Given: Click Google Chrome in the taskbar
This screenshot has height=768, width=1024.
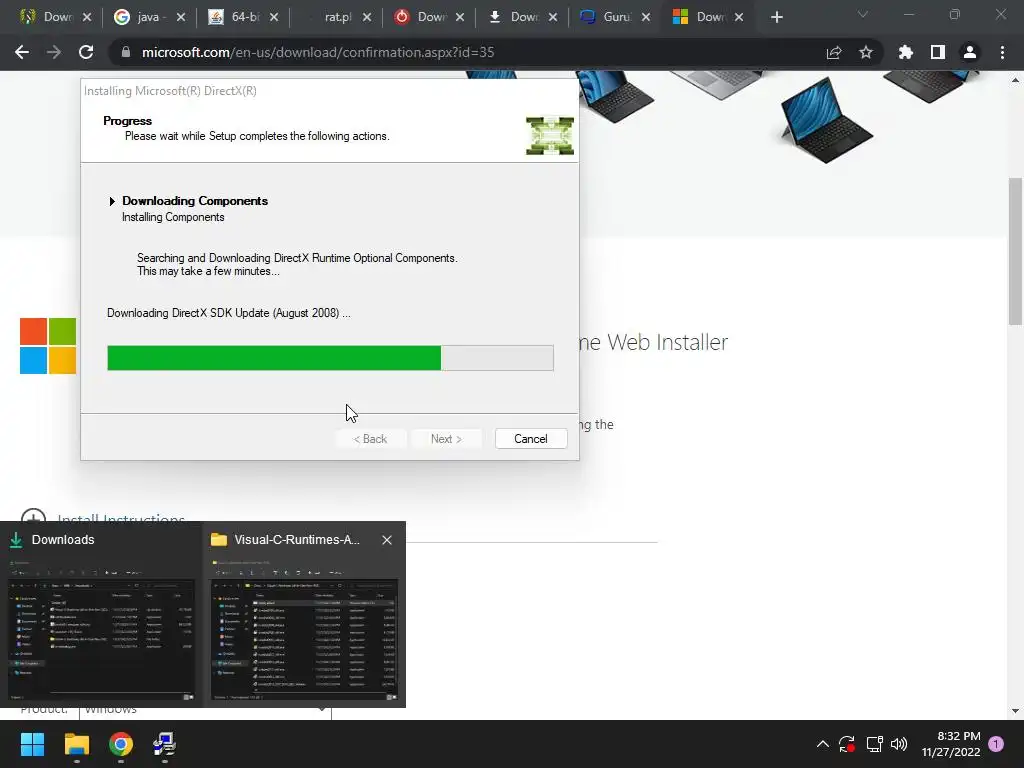Looking at the screenshot, I should (121, 744).
